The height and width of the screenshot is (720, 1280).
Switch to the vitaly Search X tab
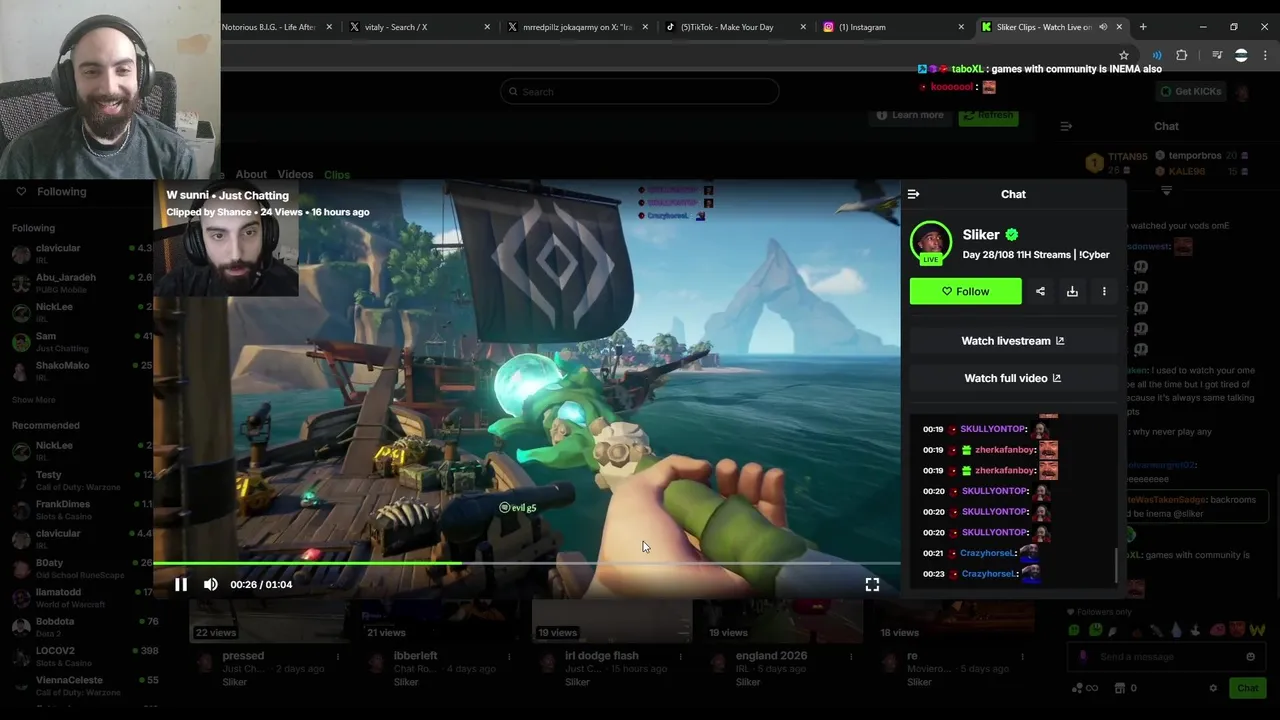[x=418, y=27]
